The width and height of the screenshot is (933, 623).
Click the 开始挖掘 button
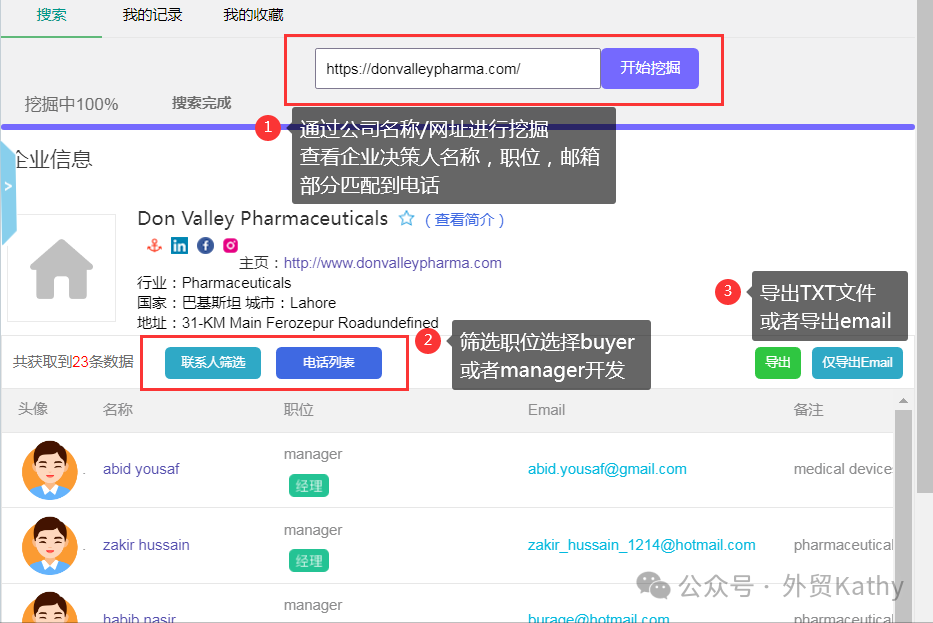click(648, 68)
